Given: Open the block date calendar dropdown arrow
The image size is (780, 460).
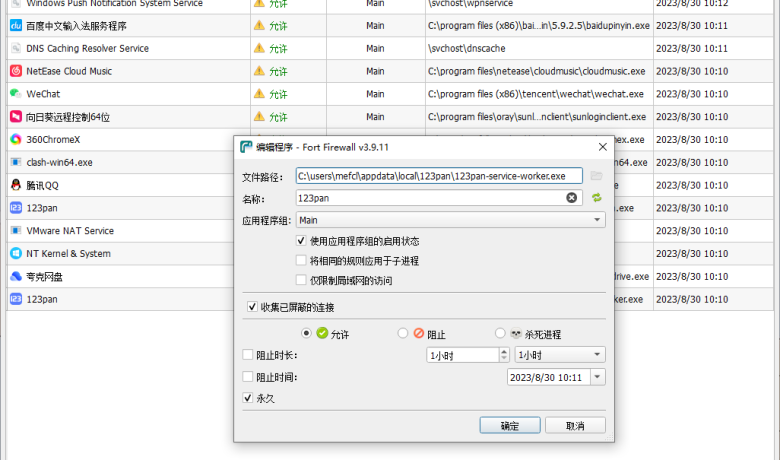Looking at the screenshot, I should 597,377.
